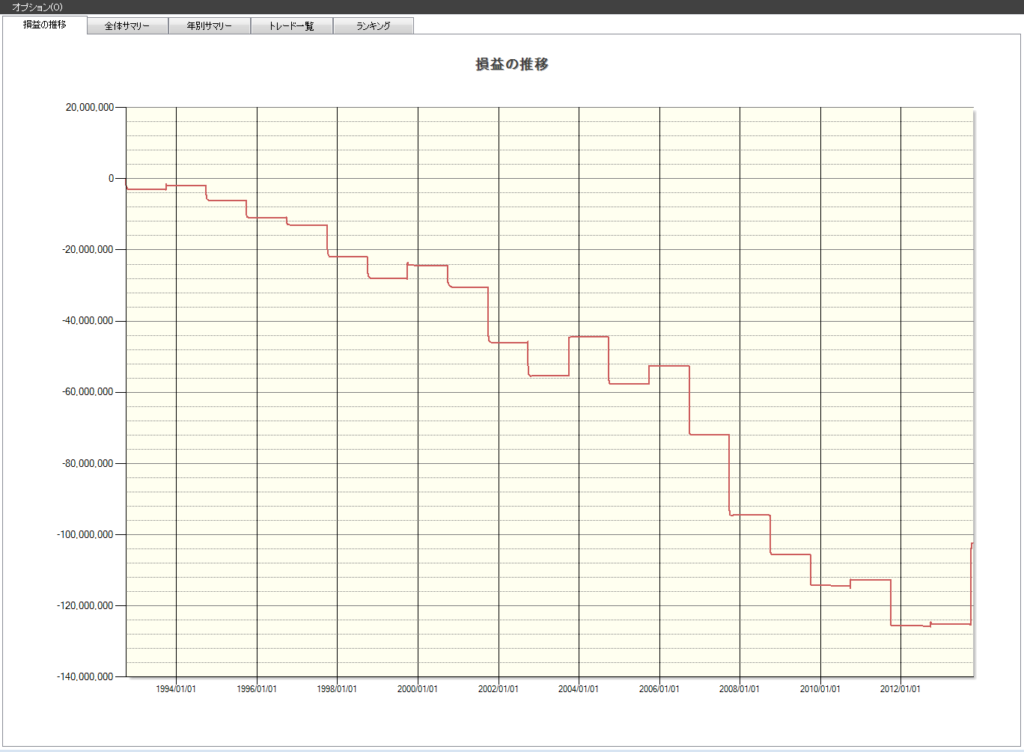Click the 1996/01/01 x-axis label
The image size is (1024, 752).
[257, 689]
